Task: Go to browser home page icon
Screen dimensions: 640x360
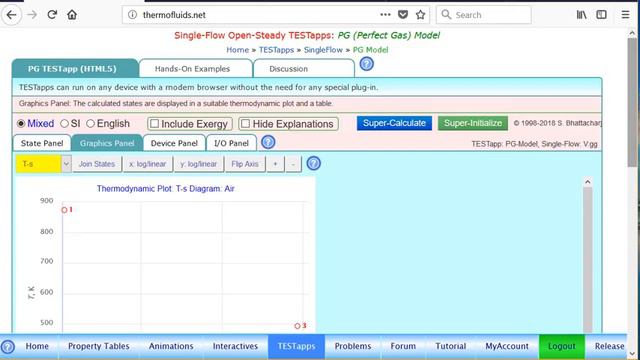Action: tap(72, 15)
